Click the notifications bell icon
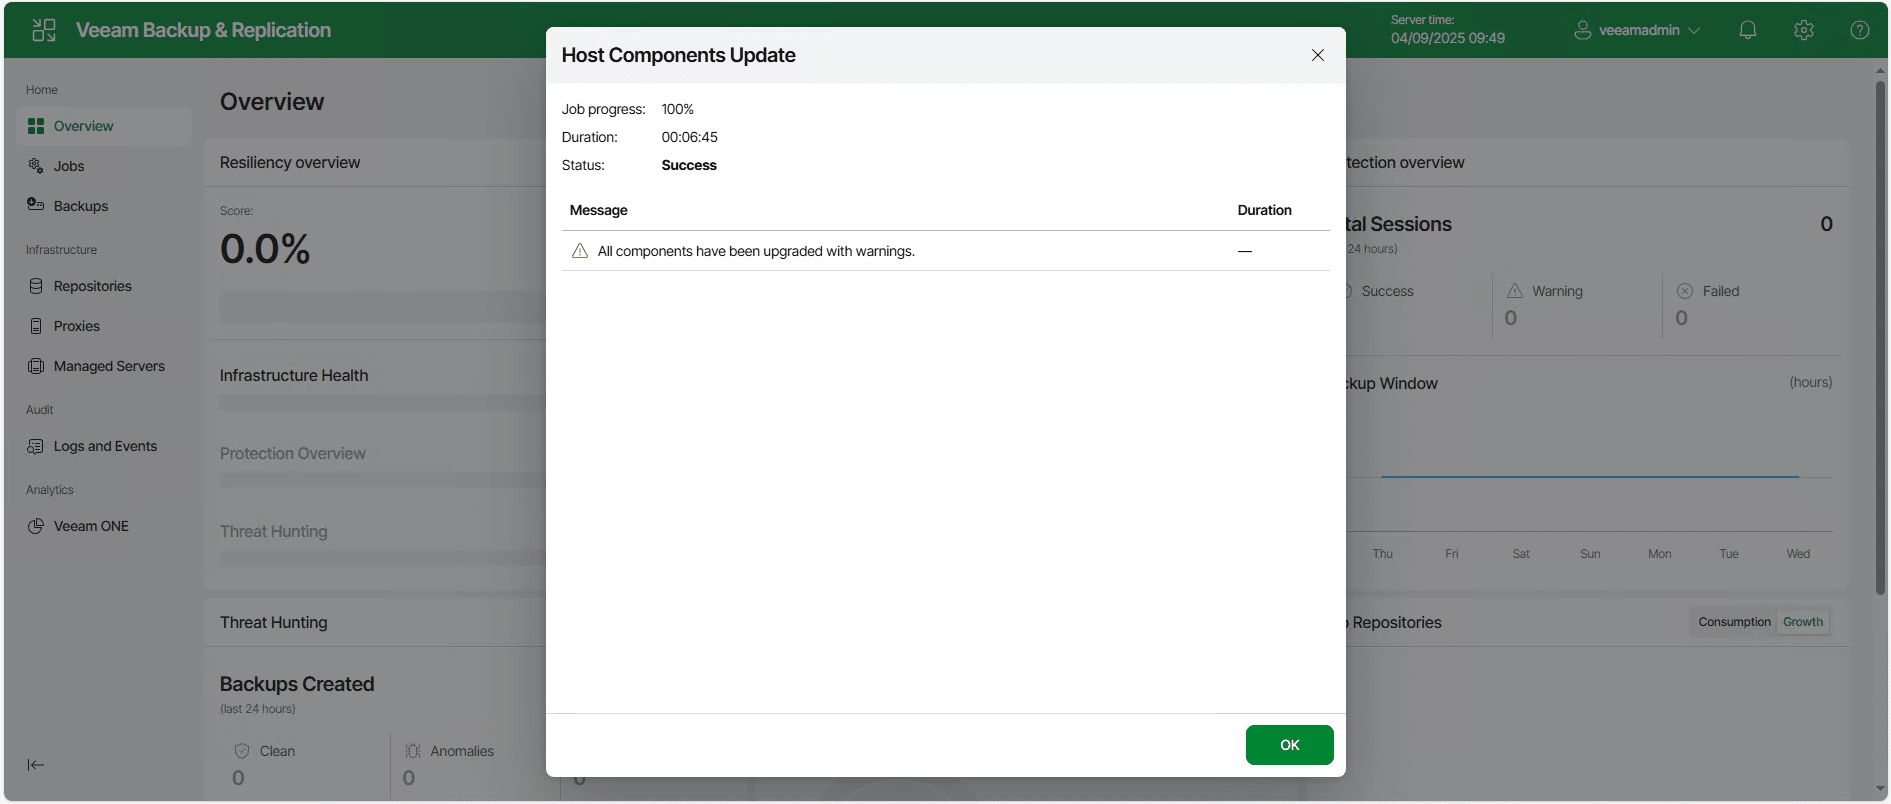Screen dimensions: 1891x804 pyautogui.click(x=1747, y=30)
